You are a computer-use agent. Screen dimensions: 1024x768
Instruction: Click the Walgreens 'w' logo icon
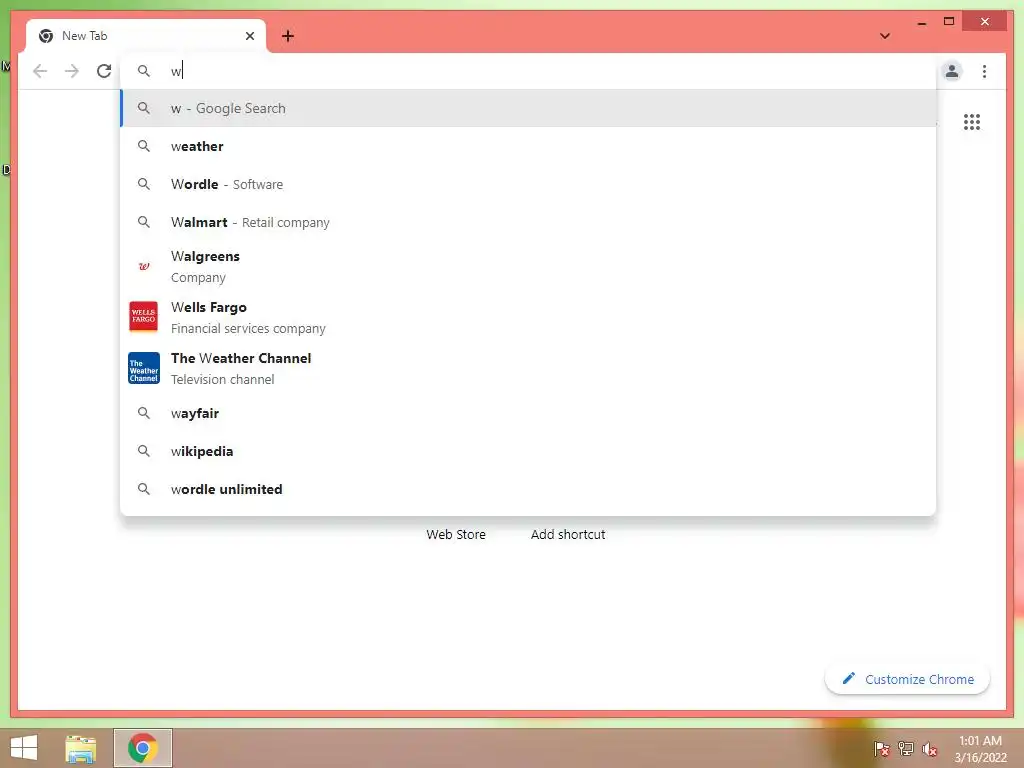(144, 266)
